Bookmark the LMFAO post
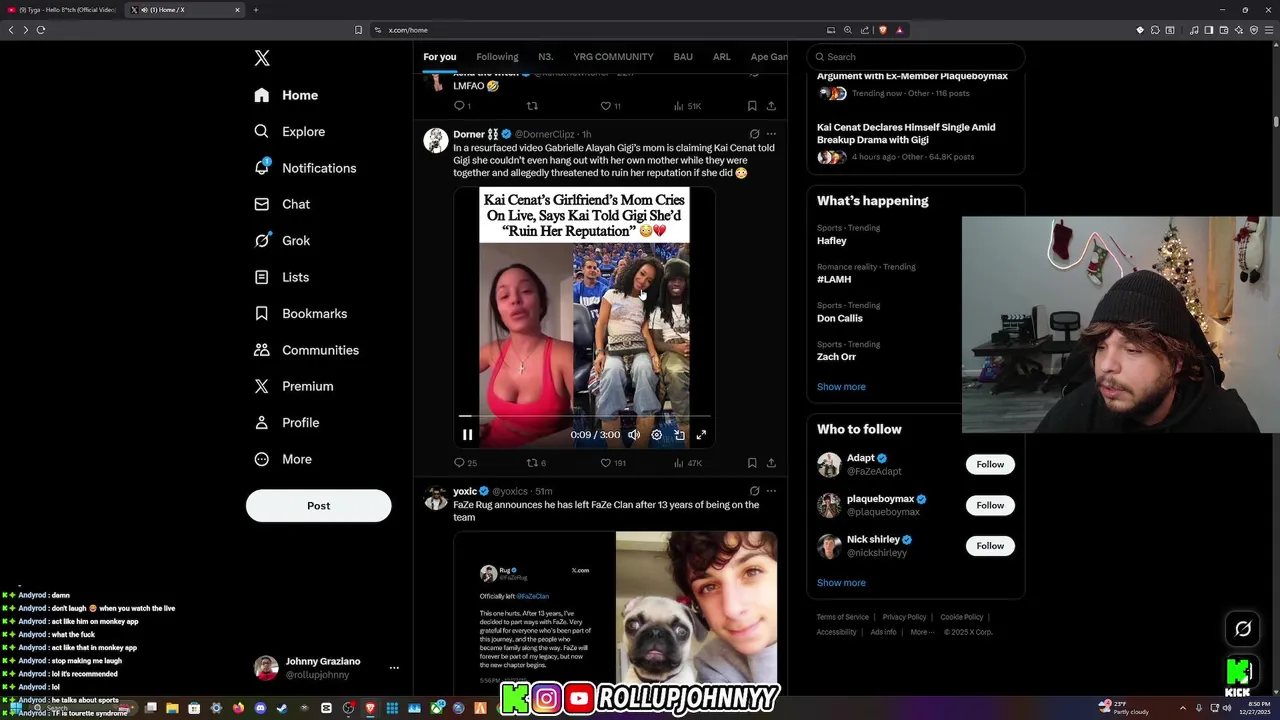1280x720 pixels. point(752,106)
